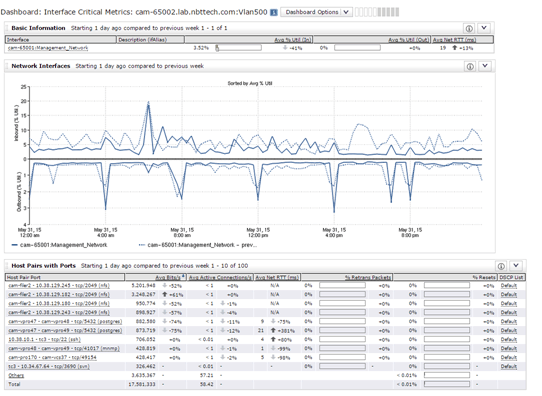
Task: Open cam-vpro48 - cam-vpro49 tcp/41017 link
Action: pyautogui.click(x=64, y=349)
